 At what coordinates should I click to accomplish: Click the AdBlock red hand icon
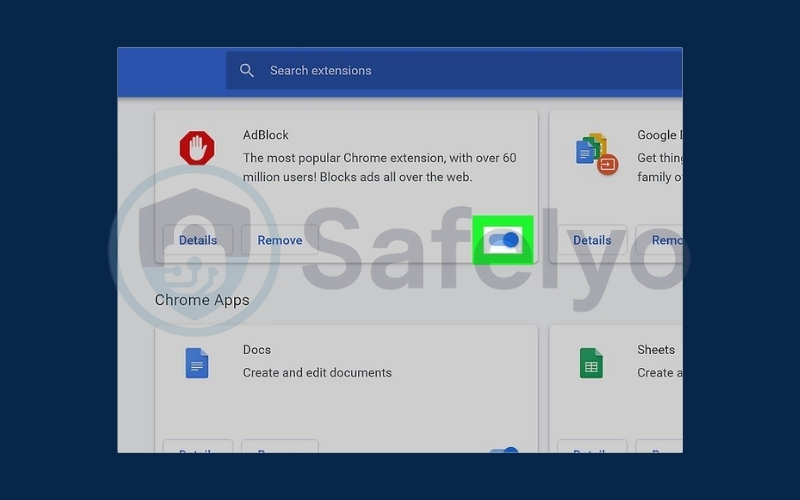[197, 148]
